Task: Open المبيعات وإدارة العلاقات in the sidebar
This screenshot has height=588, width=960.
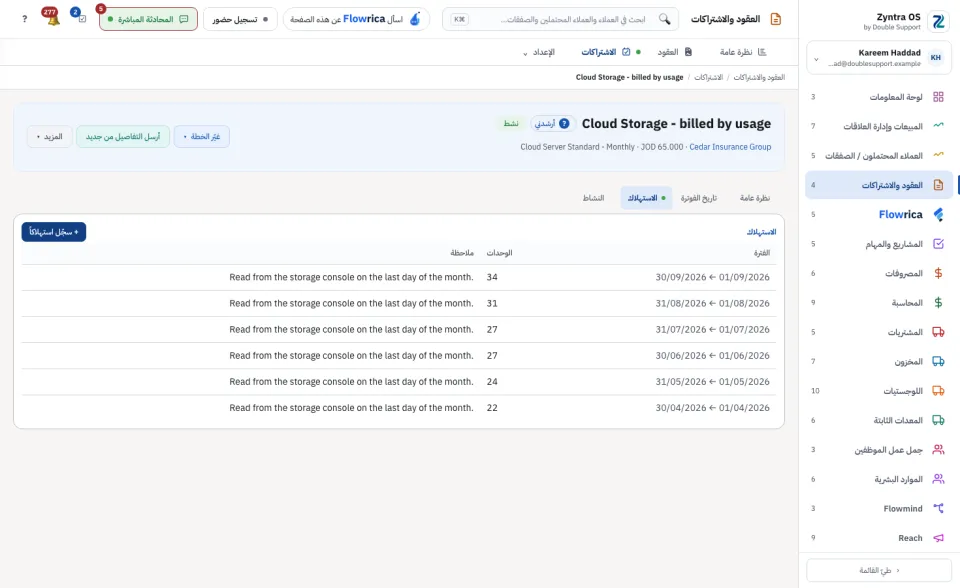Action: (x=879, y=126)
